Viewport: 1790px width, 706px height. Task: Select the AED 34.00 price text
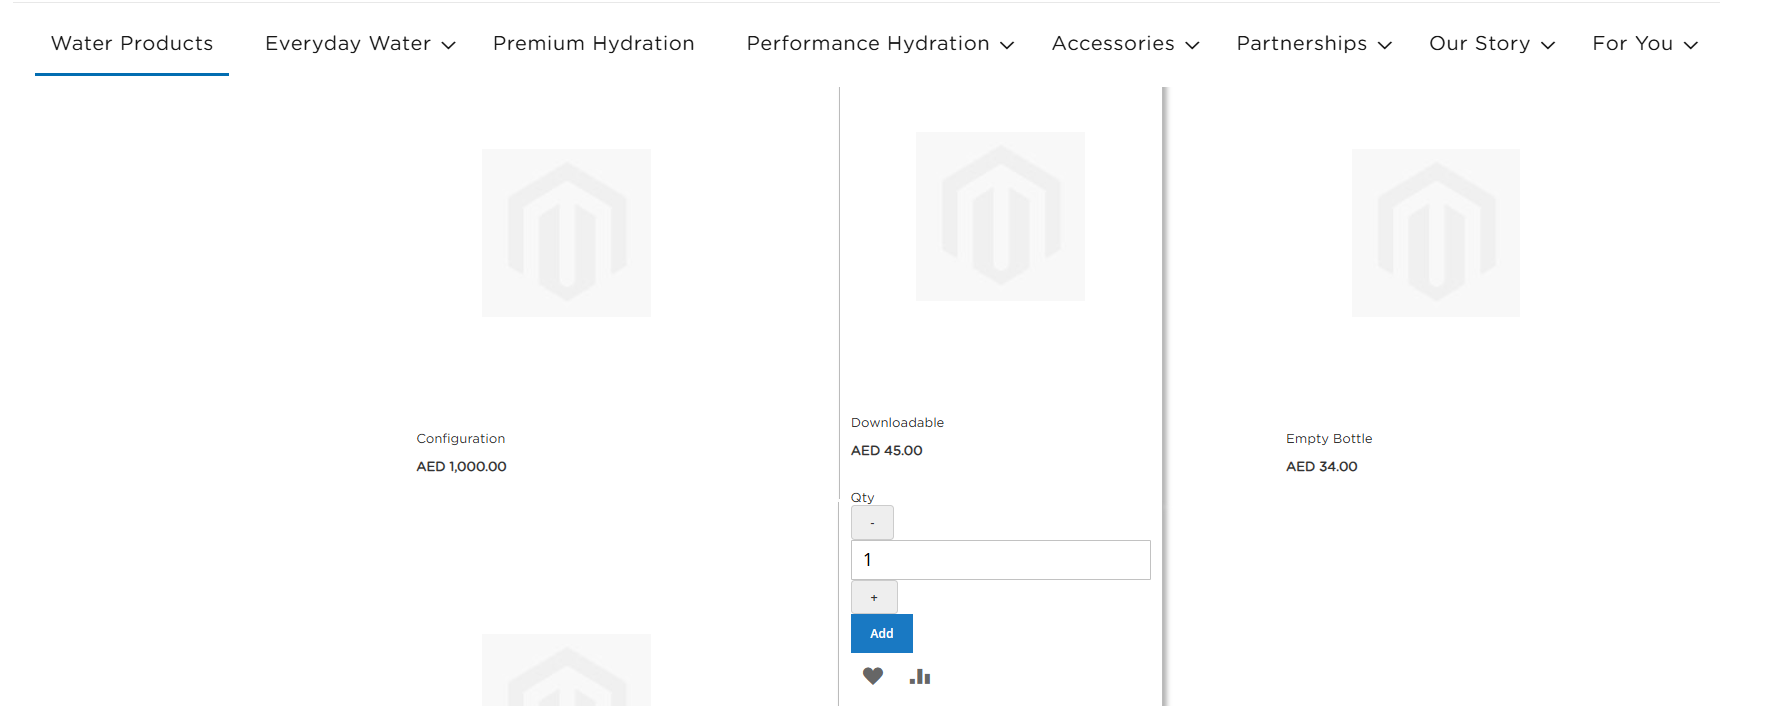point(1322,466)
